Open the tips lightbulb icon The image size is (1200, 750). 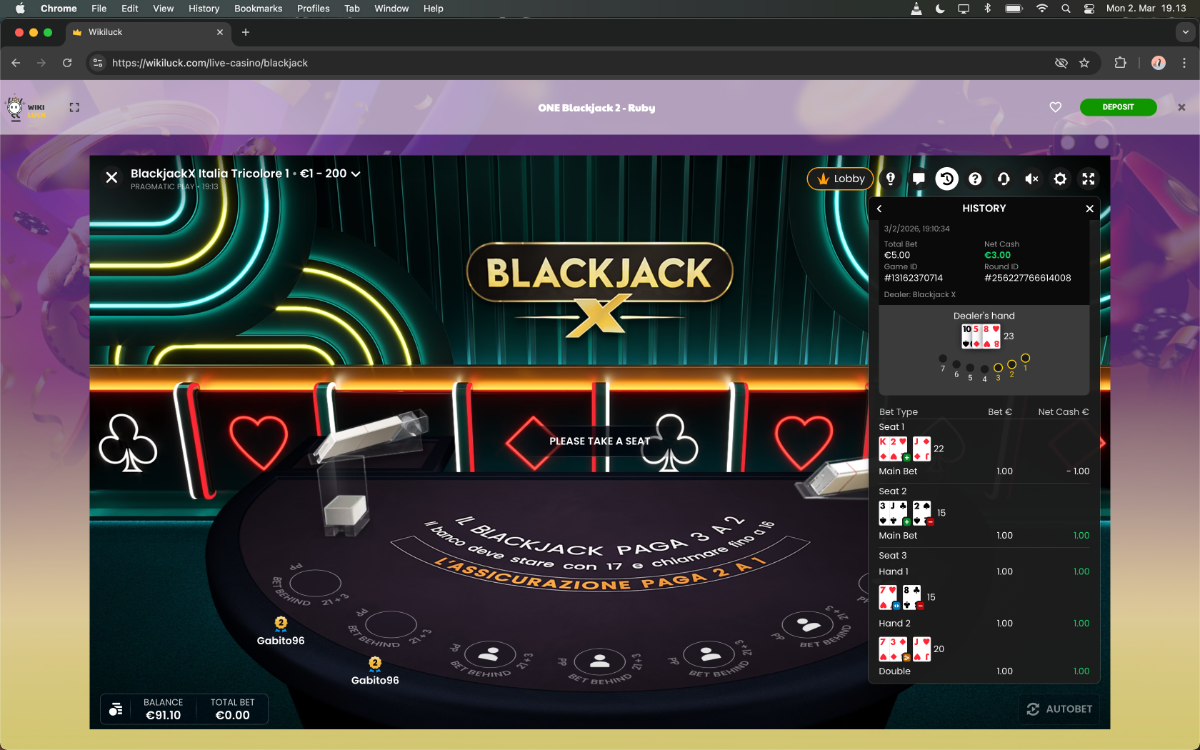pyautogui.click(x=890, y=179)
